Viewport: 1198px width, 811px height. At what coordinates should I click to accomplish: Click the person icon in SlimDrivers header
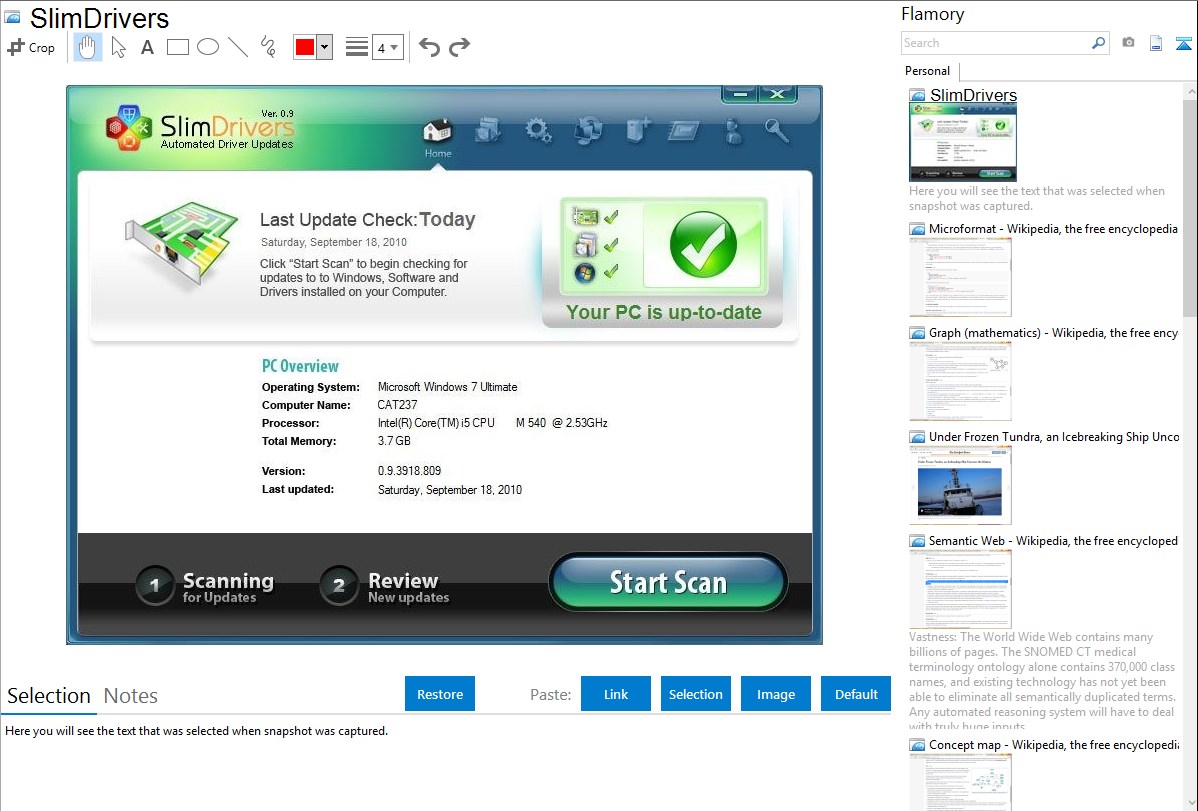tap(733, 131)
